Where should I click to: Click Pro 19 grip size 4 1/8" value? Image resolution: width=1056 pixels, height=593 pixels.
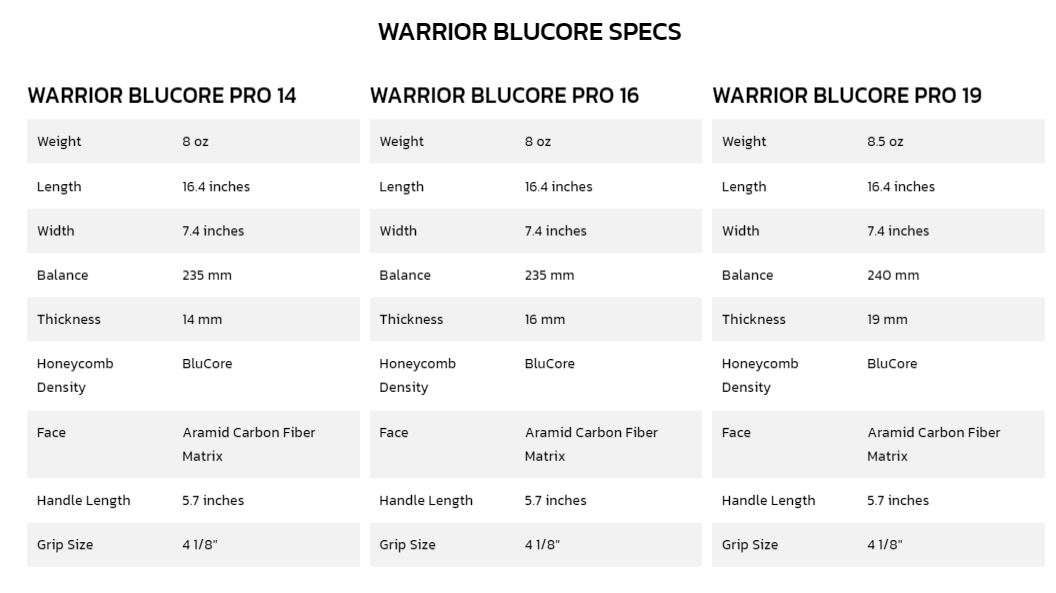(x=884, y=545)
